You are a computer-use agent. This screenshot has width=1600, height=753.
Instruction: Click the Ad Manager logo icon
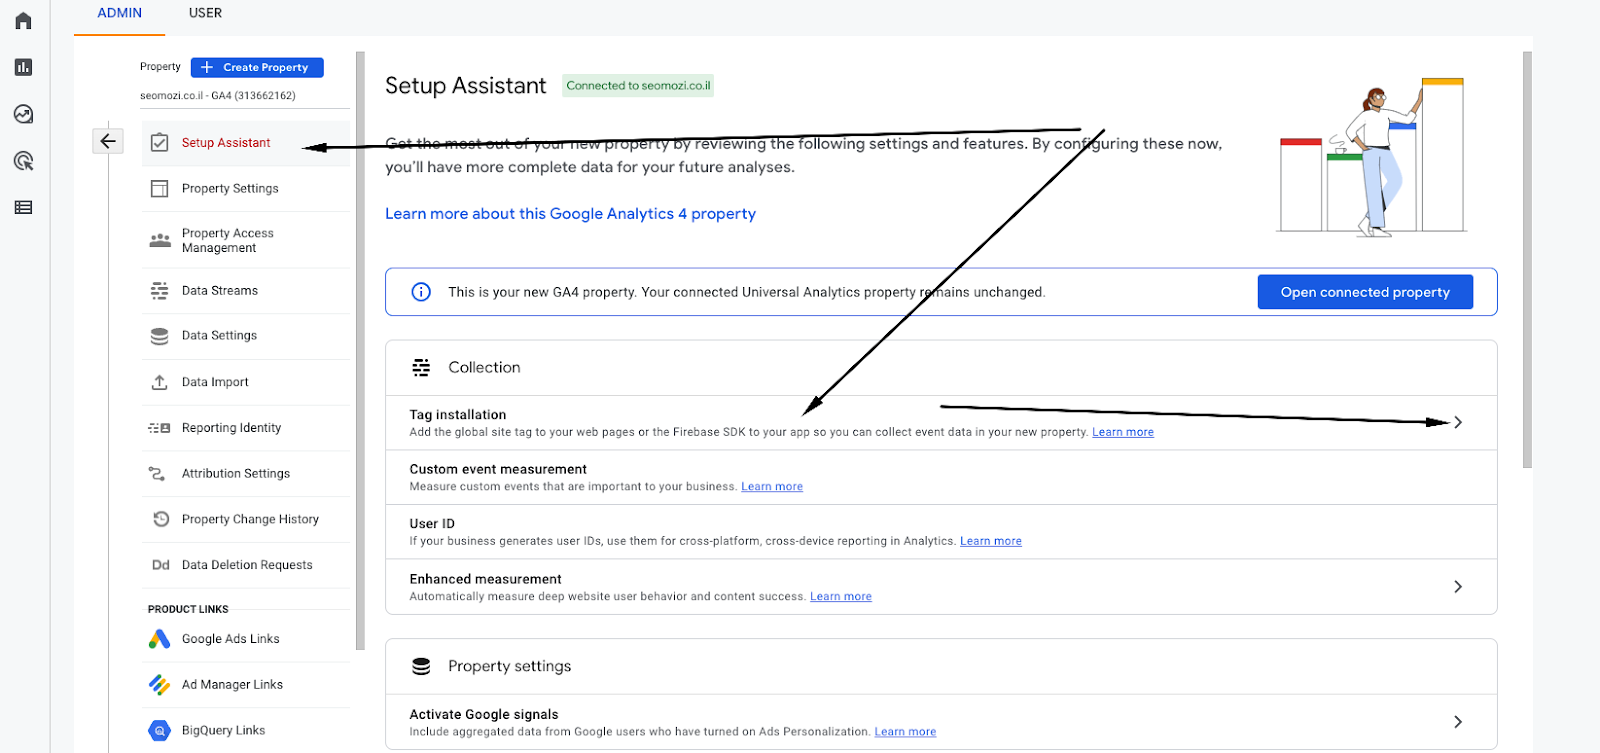[159, 685]
